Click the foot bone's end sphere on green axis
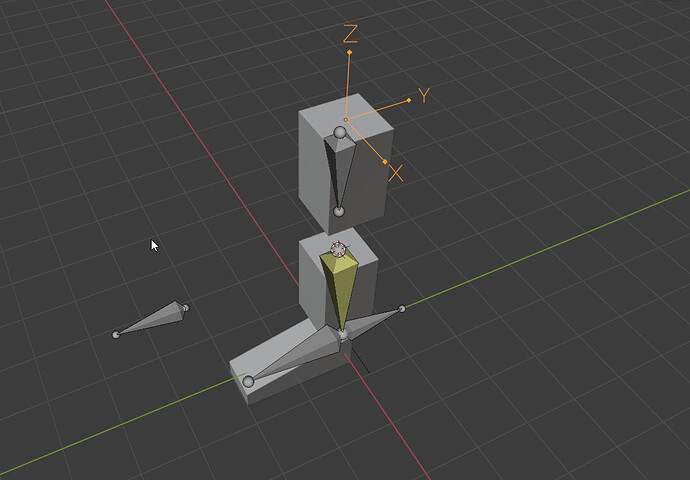This screenshot has height=480, width=690. tap(249, 381)
